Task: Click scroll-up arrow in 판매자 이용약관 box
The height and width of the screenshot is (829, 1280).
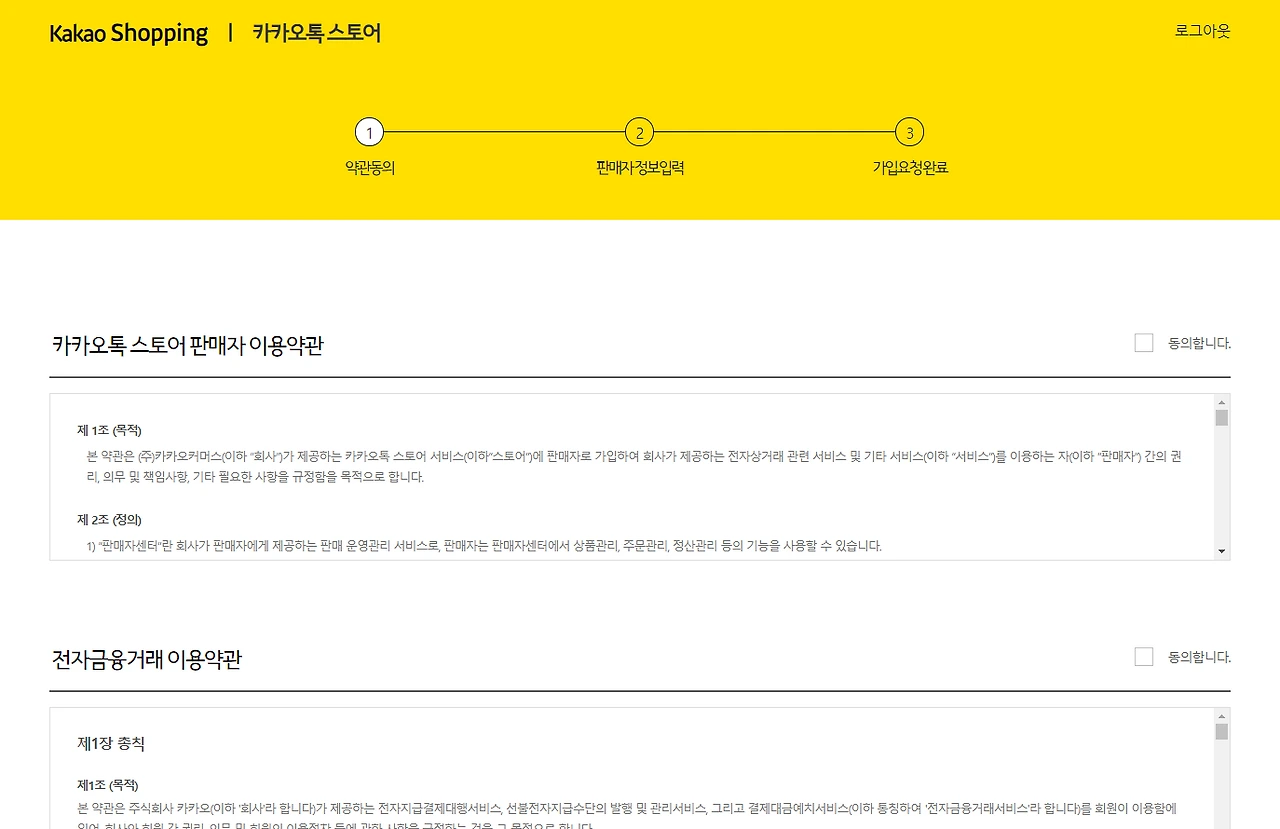Action: (1221, 402)
